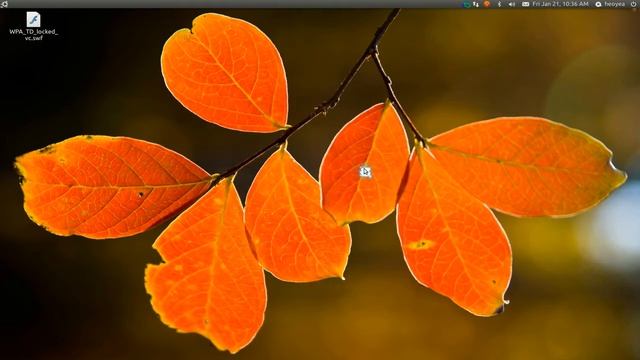Open the 'heoyea' user menu
640x360 pixels.
tap(615, 4)
